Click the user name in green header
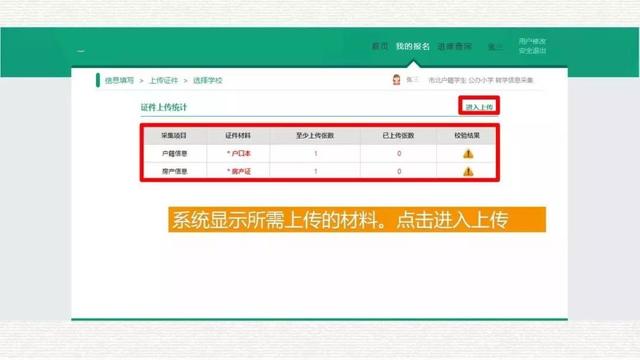Viewport: 640px width, 360px height. point(495,47)
